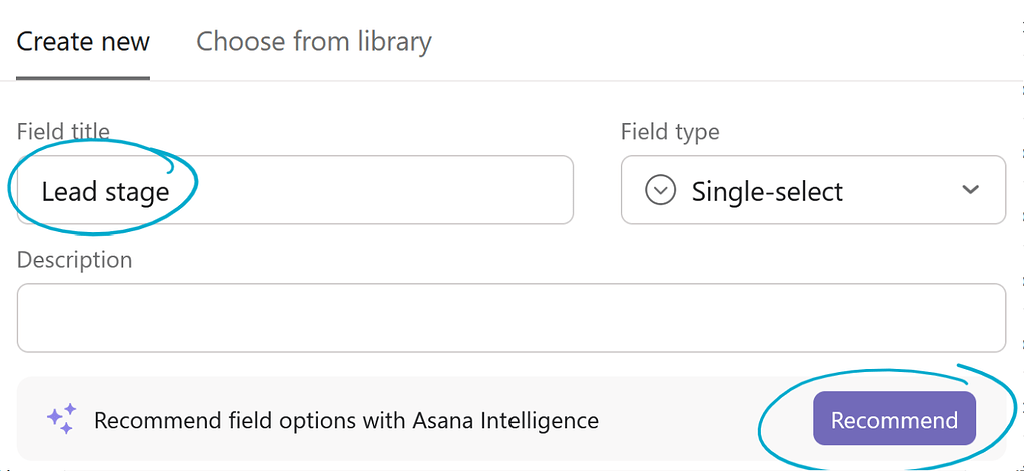
Task: Click the Asana Intelligence sparkle icon
Action: pos(62,419)
